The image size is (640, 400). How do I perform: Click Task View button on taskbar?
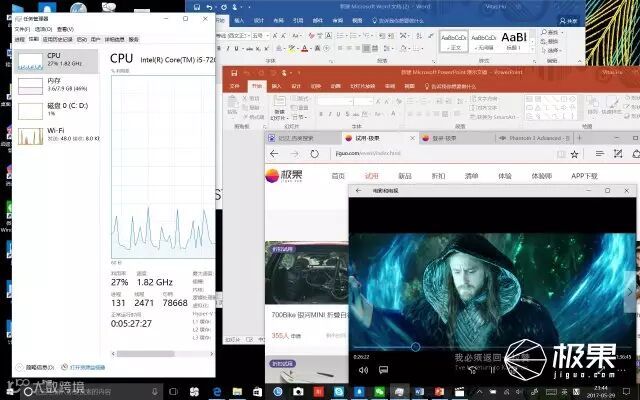[x=173, y=392]
